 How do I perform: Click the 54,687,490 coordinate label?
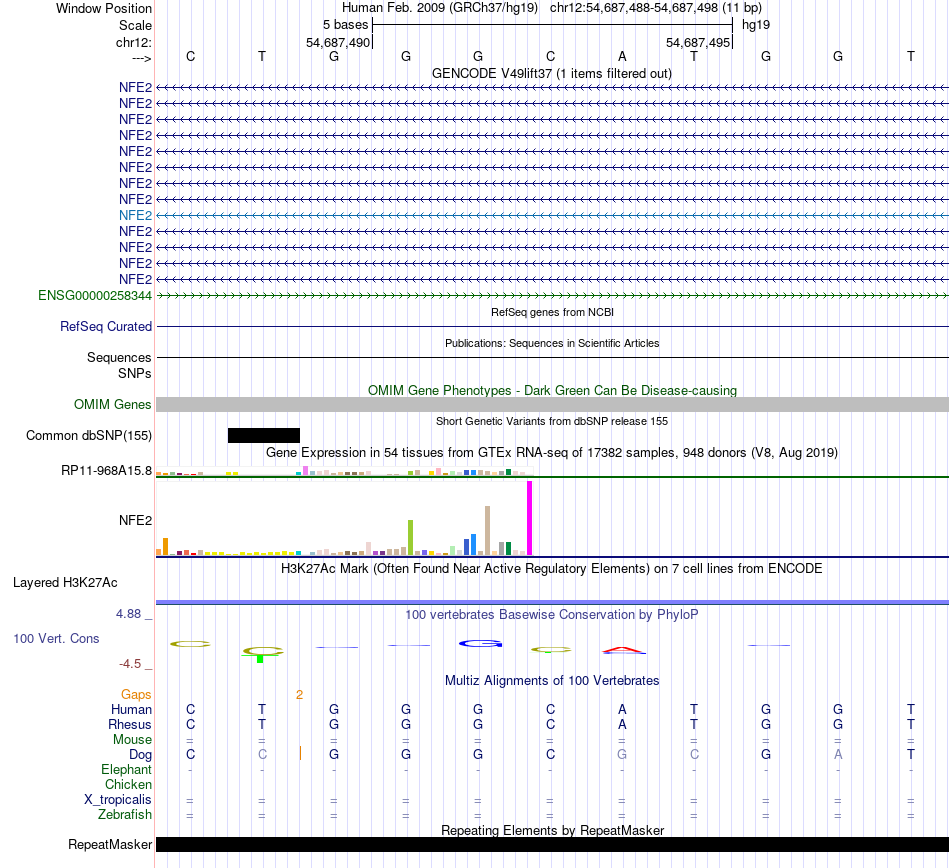337,42
